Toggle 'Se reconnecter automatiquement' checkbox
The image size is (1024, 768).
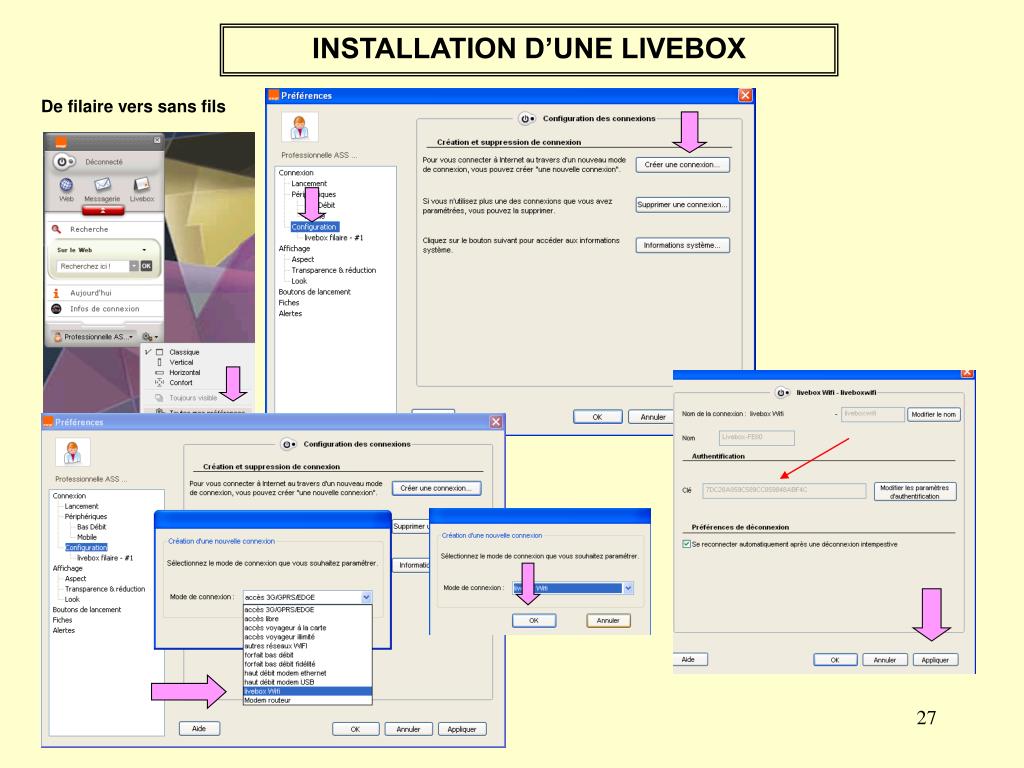coord(686,544)
